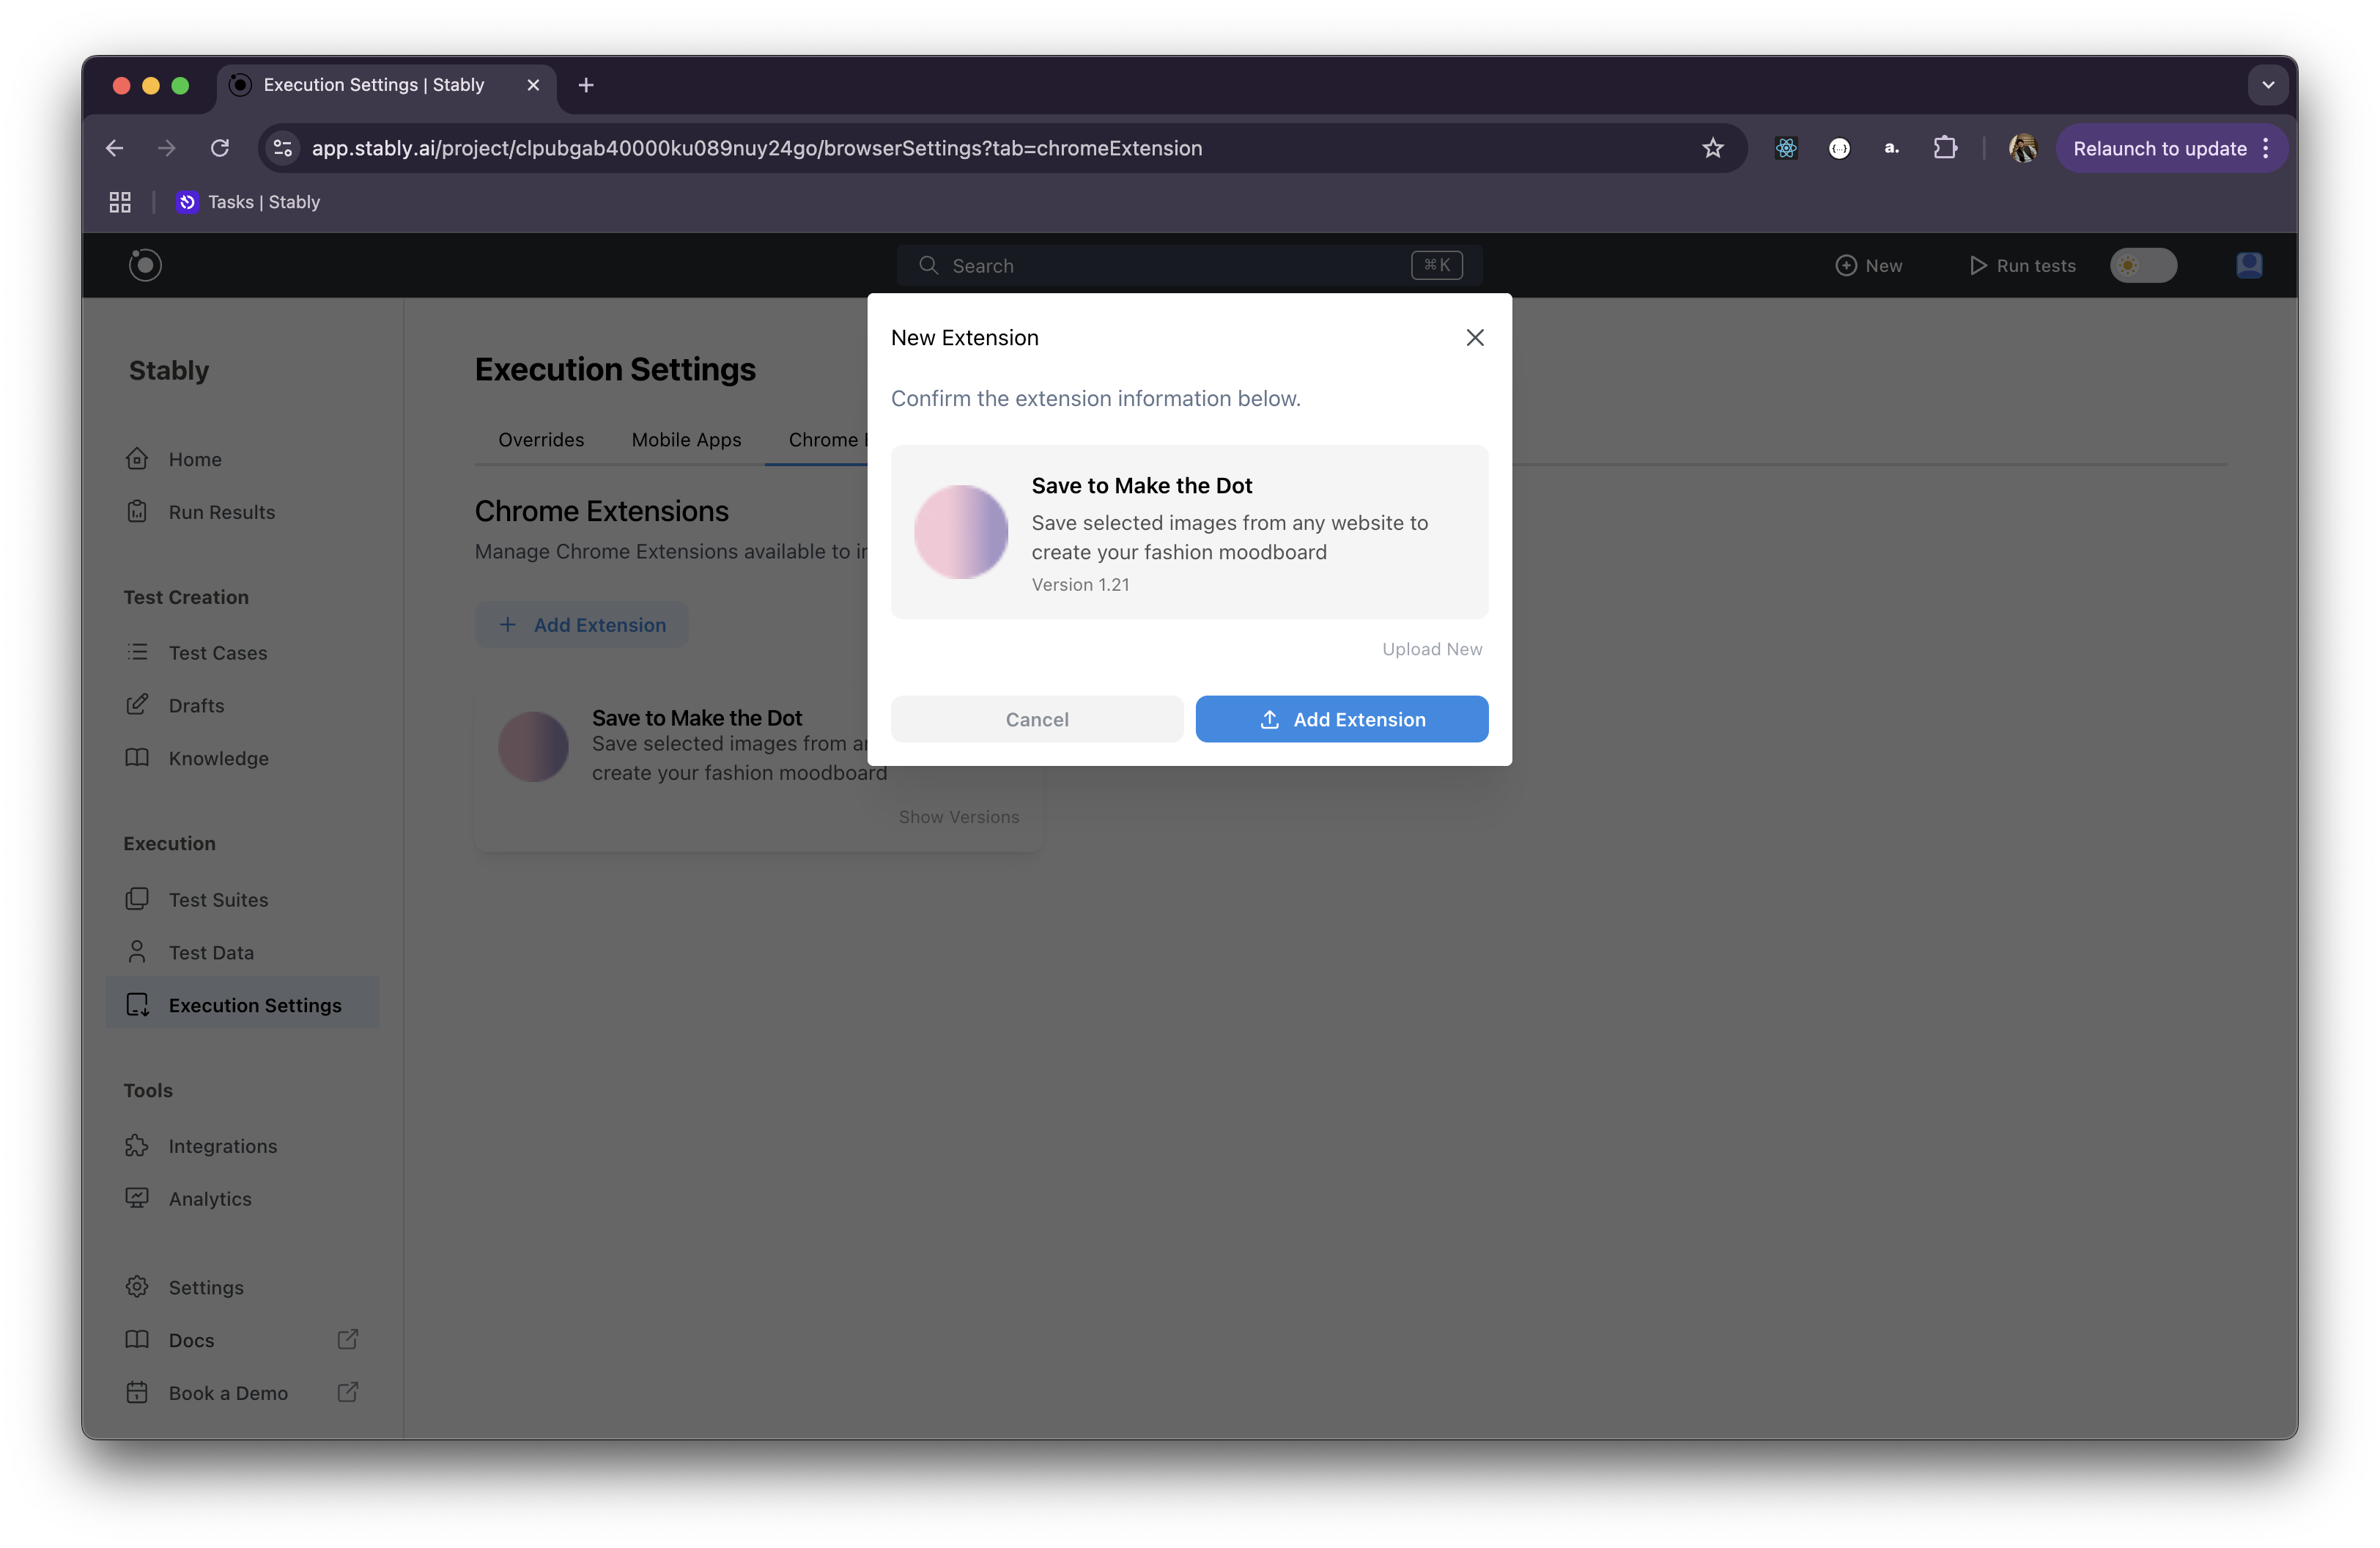Click the Docs external link icon

point(347,1340)
